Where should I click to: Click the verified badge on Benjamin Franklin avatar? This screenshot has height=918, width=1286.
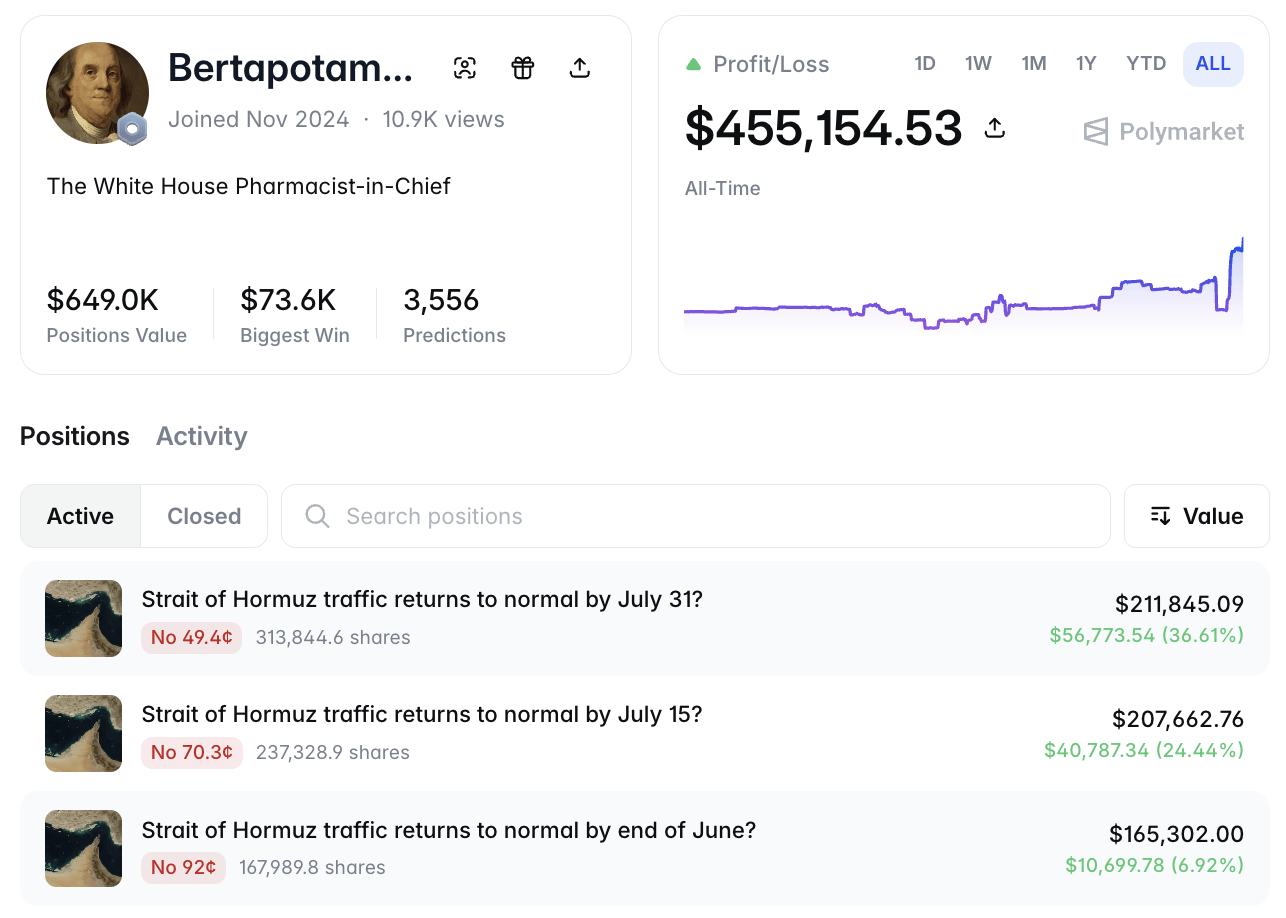[x=132, y=129]
